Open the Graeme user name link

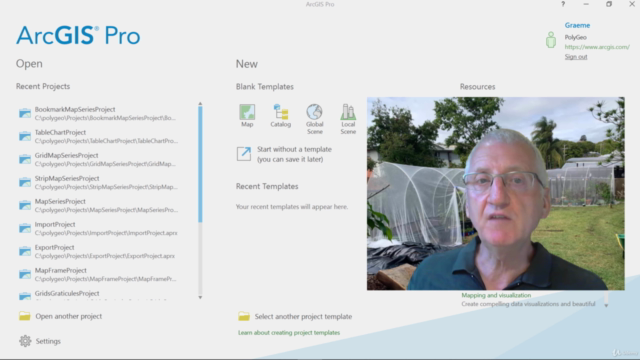pos(577,25)
